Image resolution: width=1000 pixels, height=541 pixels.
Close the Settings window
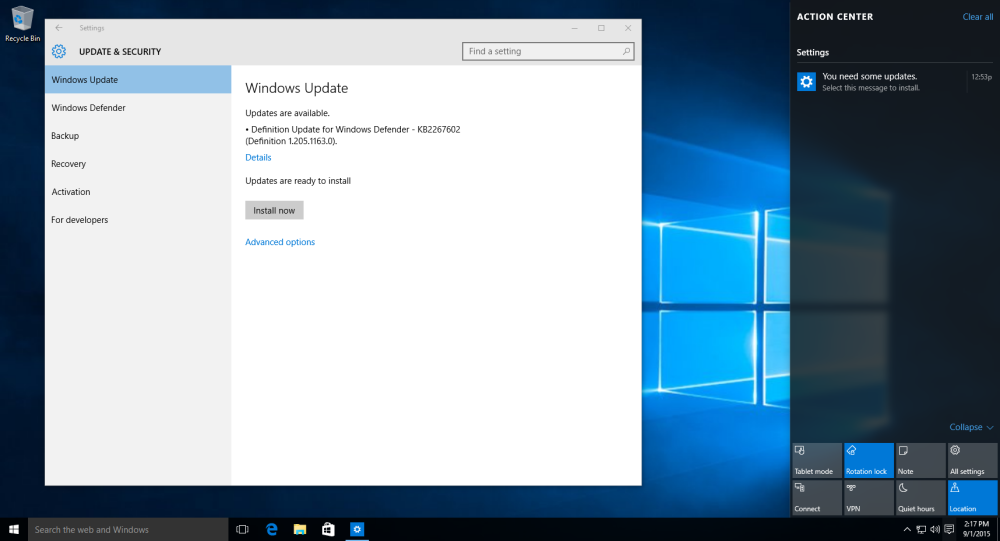[628, 28]
